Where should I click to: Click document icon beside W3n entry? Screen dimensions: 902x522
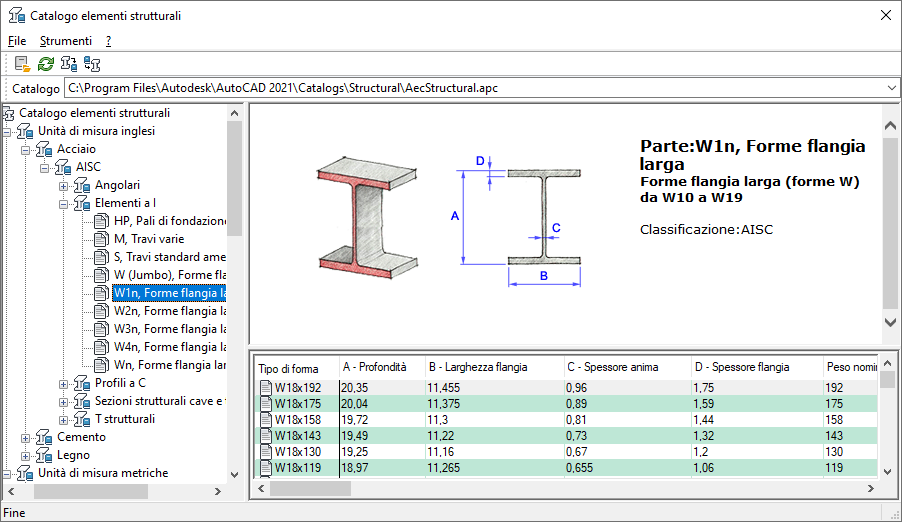[x=101, y=329]
